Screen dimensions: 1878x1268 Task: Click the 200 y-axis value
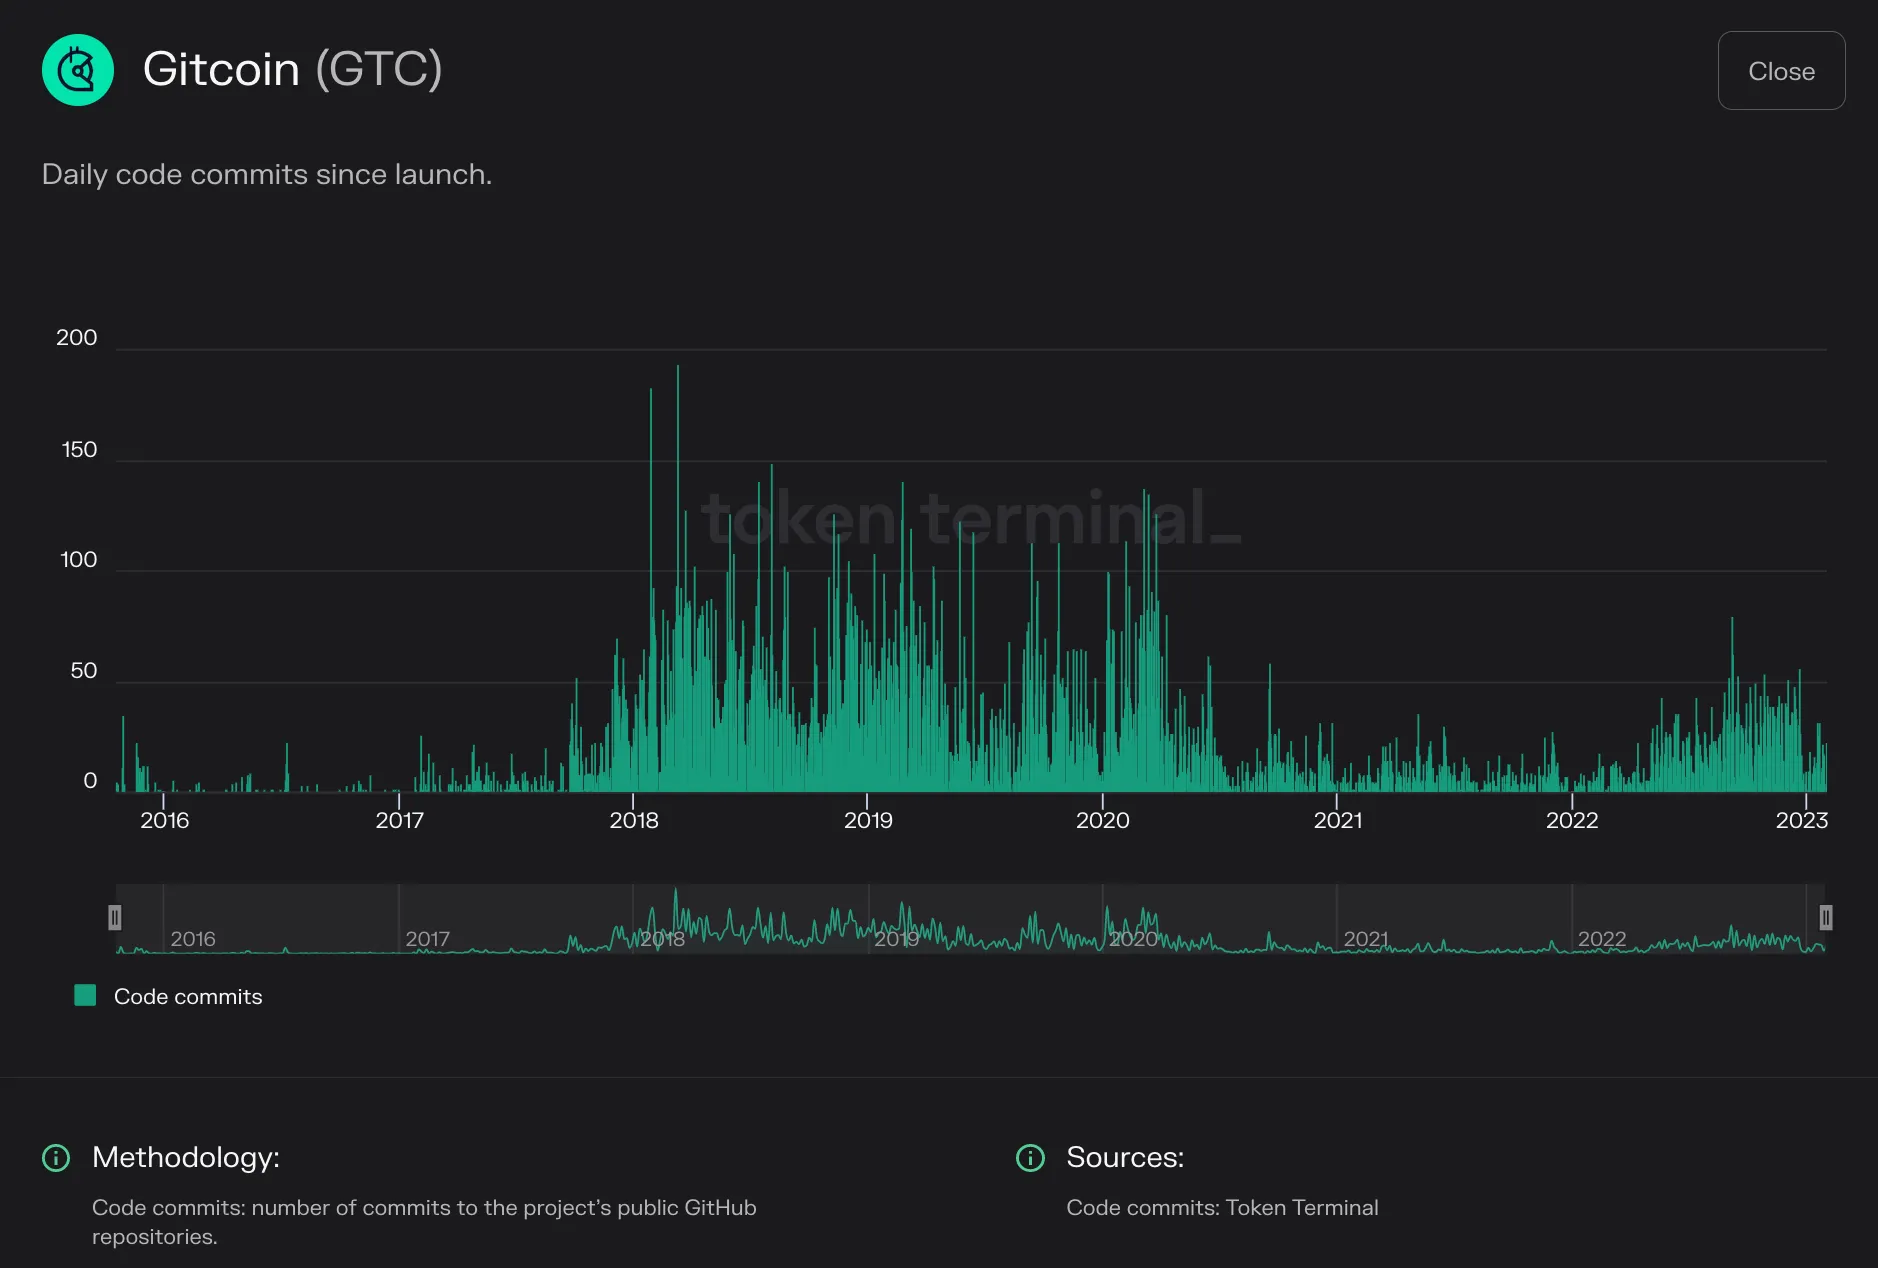(x=77, y=338)
